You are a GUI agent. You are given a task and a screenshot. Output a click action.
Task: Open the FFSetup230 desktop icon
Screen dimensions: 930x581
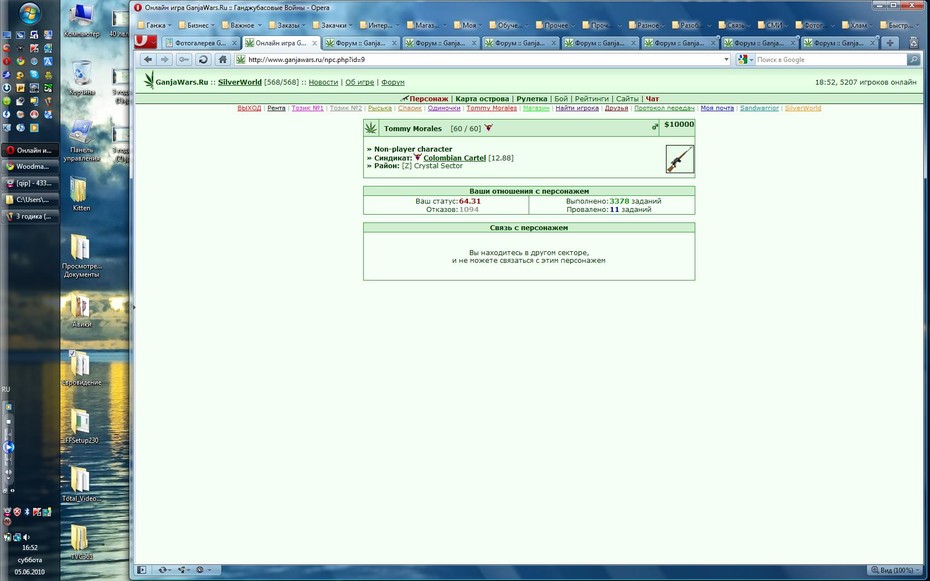(81, 426)
